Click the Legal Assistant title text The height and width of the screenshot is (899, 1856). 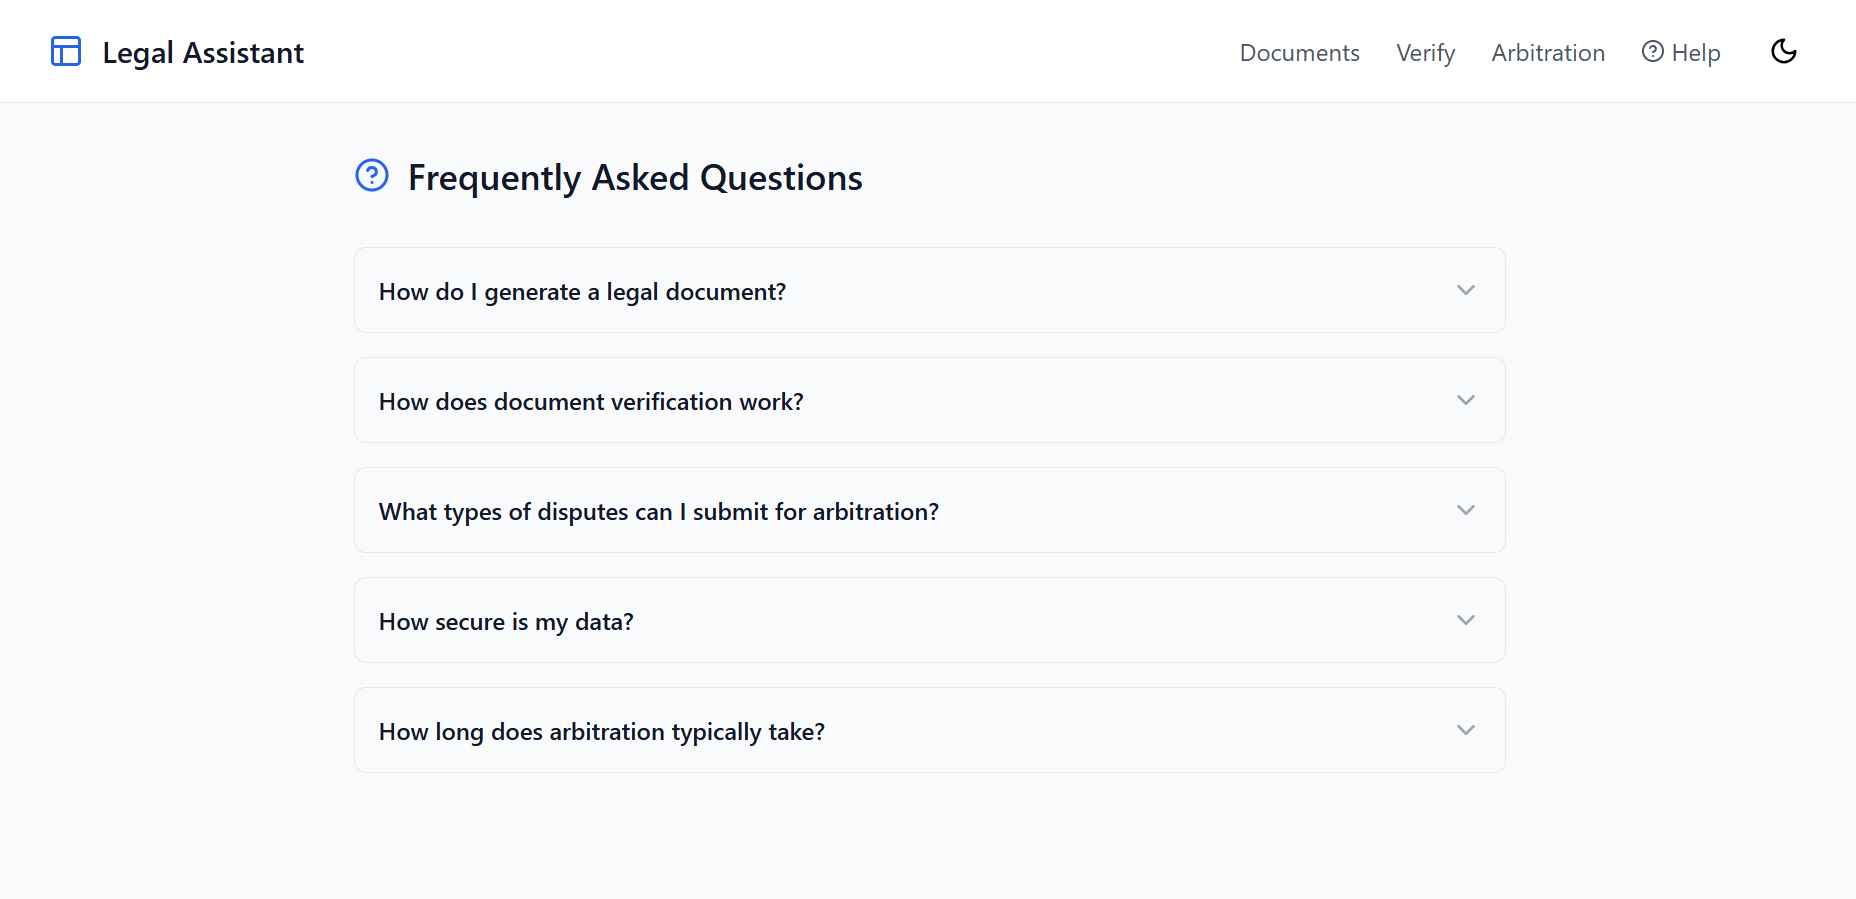(x=203, y=53)
